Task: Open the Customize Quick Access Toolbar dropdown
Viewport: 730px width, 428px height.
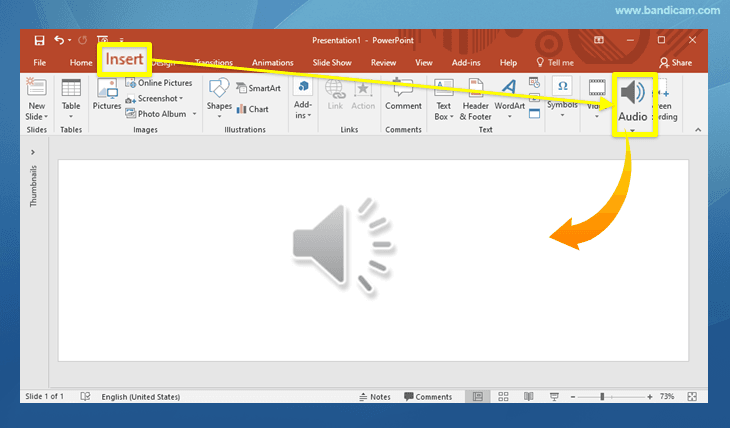Action: click(x=122, y=41)
